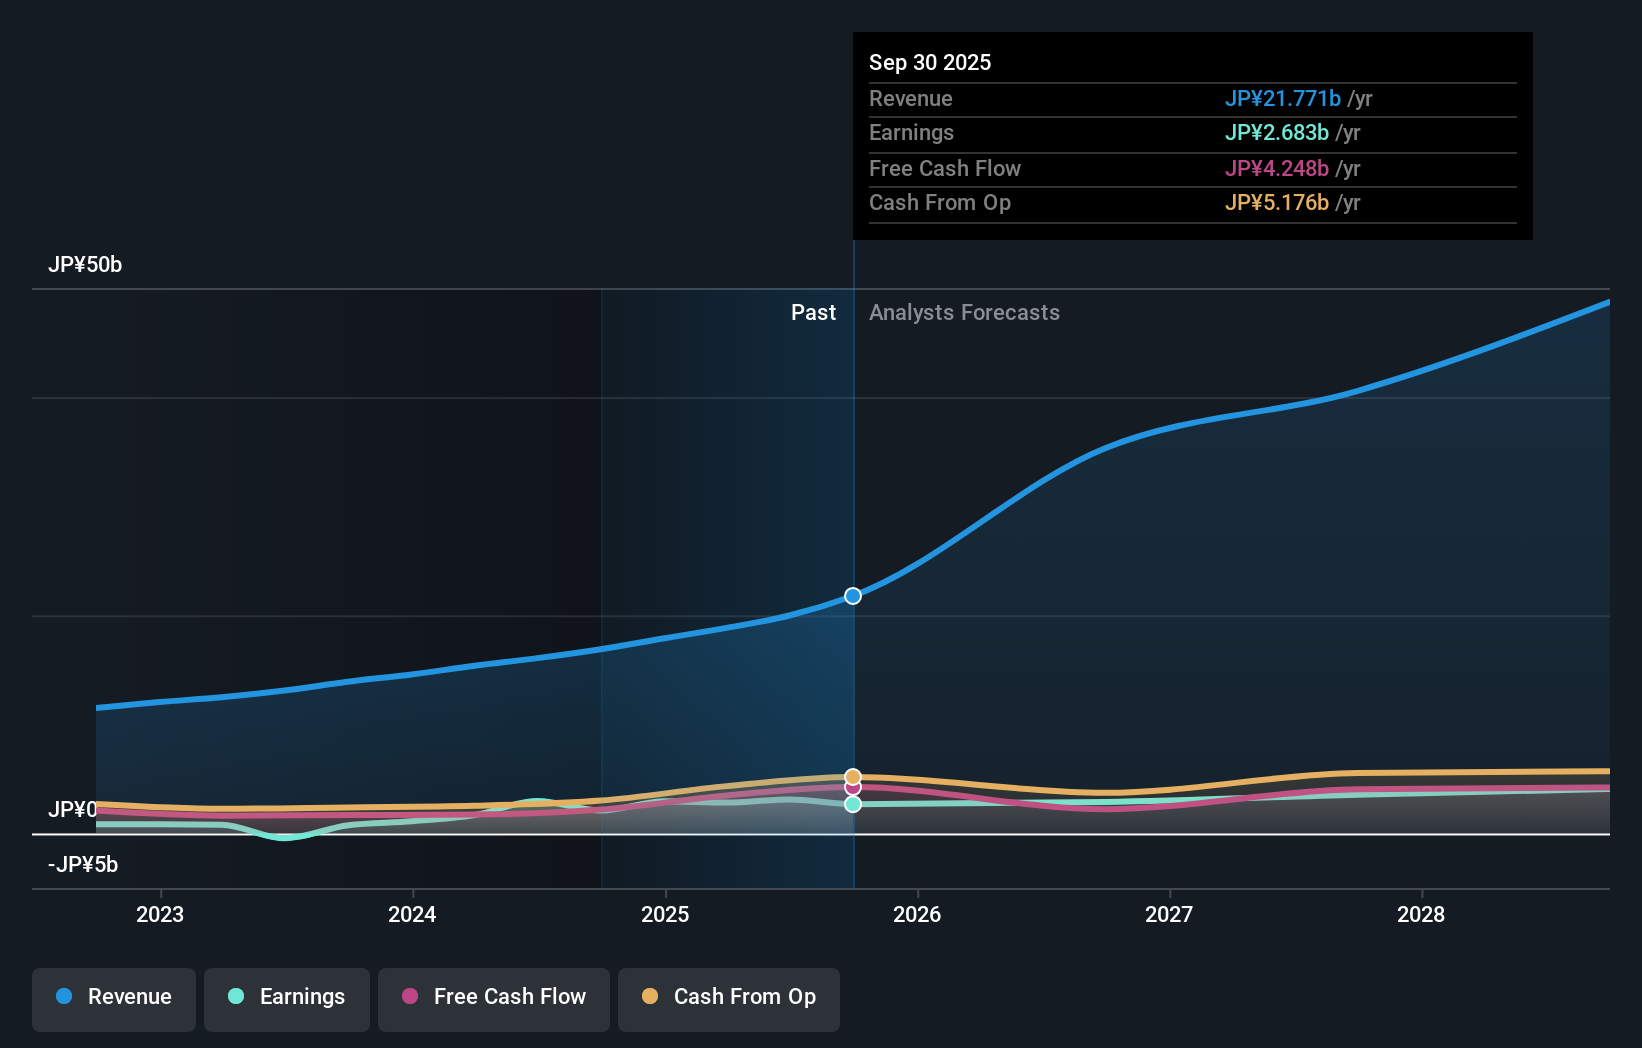
Task: Click the Sep 30 2025 tooltip header
Action: [x=930, y=62]
